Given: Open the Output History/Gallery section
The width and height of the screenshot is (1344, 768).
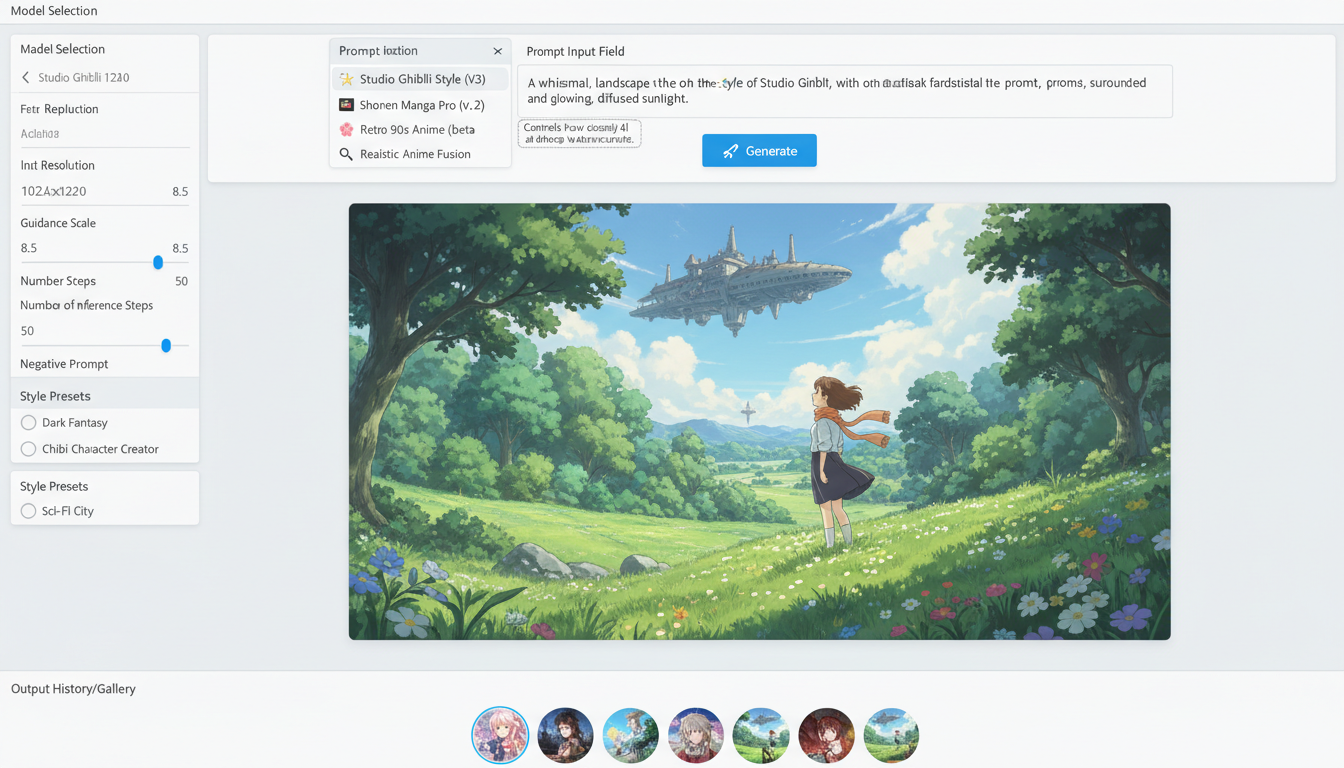Looking at the screenshot, I should coord(73,688).
